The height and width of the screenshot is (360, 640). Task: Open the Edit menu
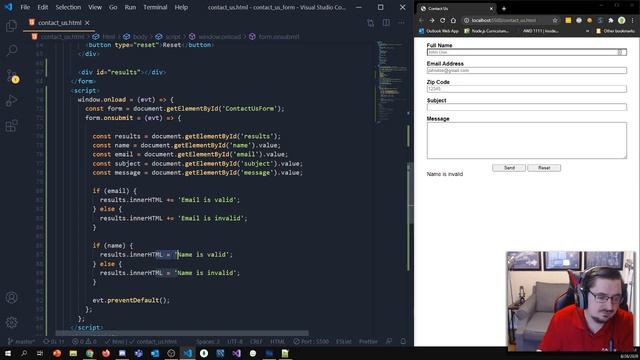42,7
